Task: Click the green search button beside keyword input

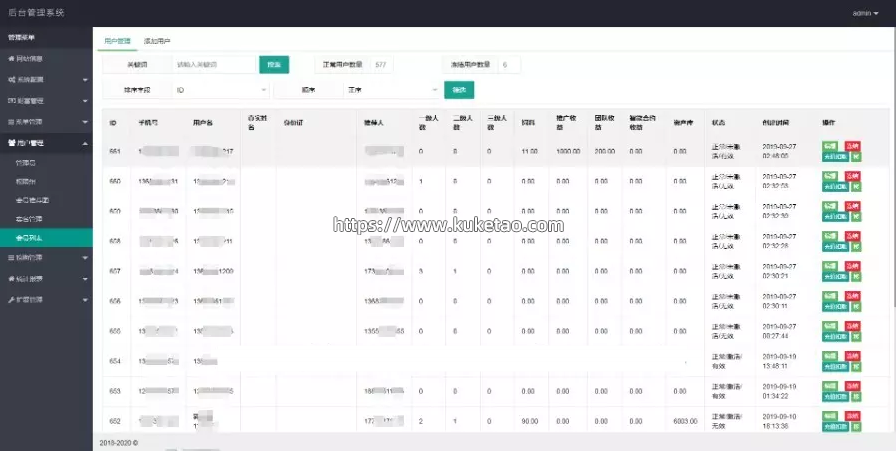Action: click(x=274, y=65)
